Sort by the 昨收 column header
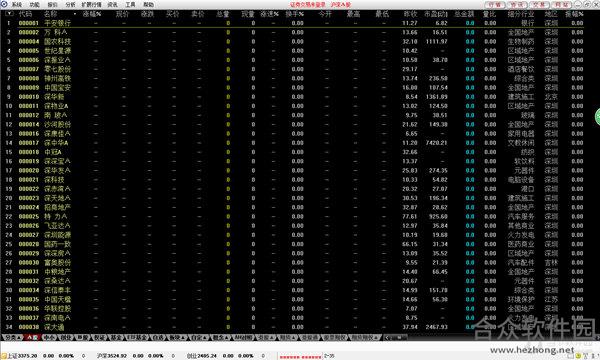This screenshot has height=360, width=600. click(410, 14)
